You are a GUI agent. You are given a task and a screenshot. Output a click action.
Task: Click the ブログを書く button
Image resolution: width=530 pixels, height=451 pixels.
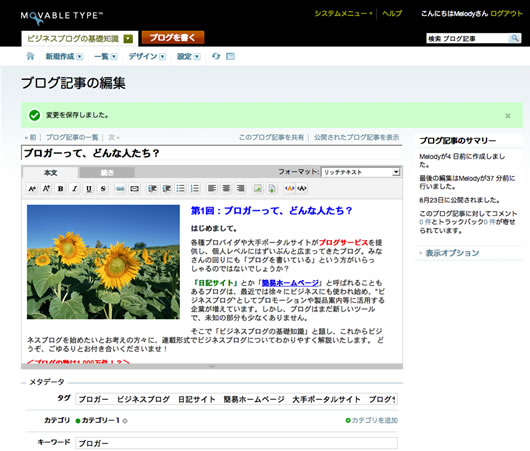point(173,38)
